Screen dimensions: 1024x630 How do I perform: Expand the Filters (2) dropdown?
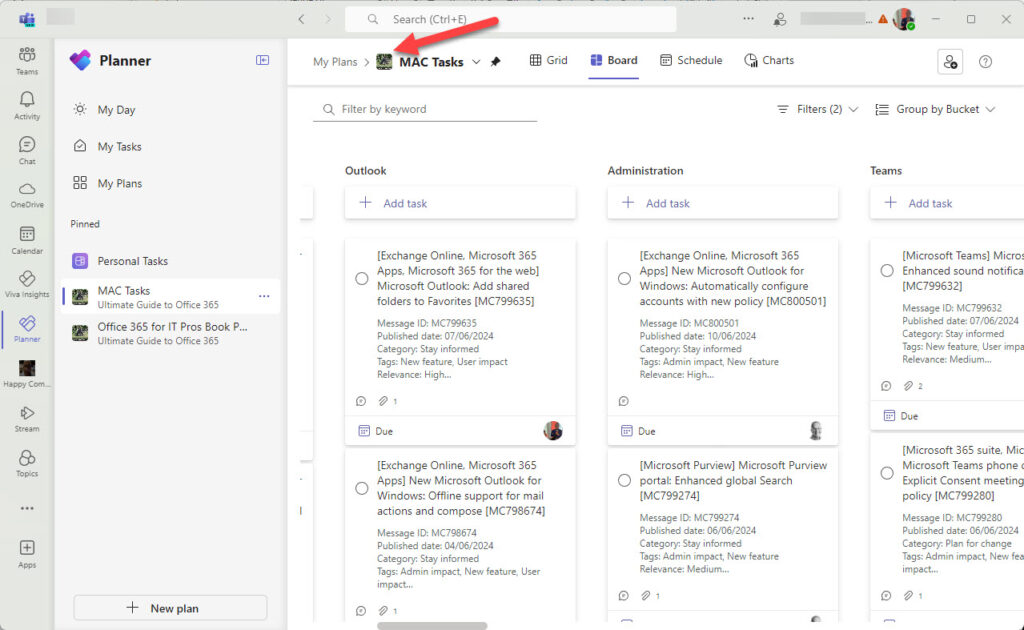point(817,109)
